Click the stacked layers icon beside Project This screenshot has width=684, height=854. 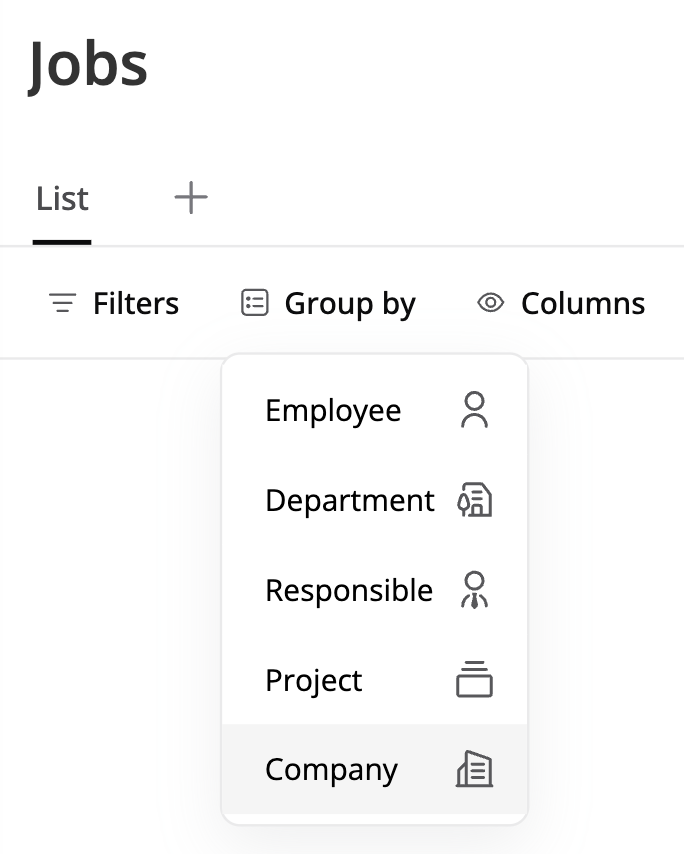[474, 680]
